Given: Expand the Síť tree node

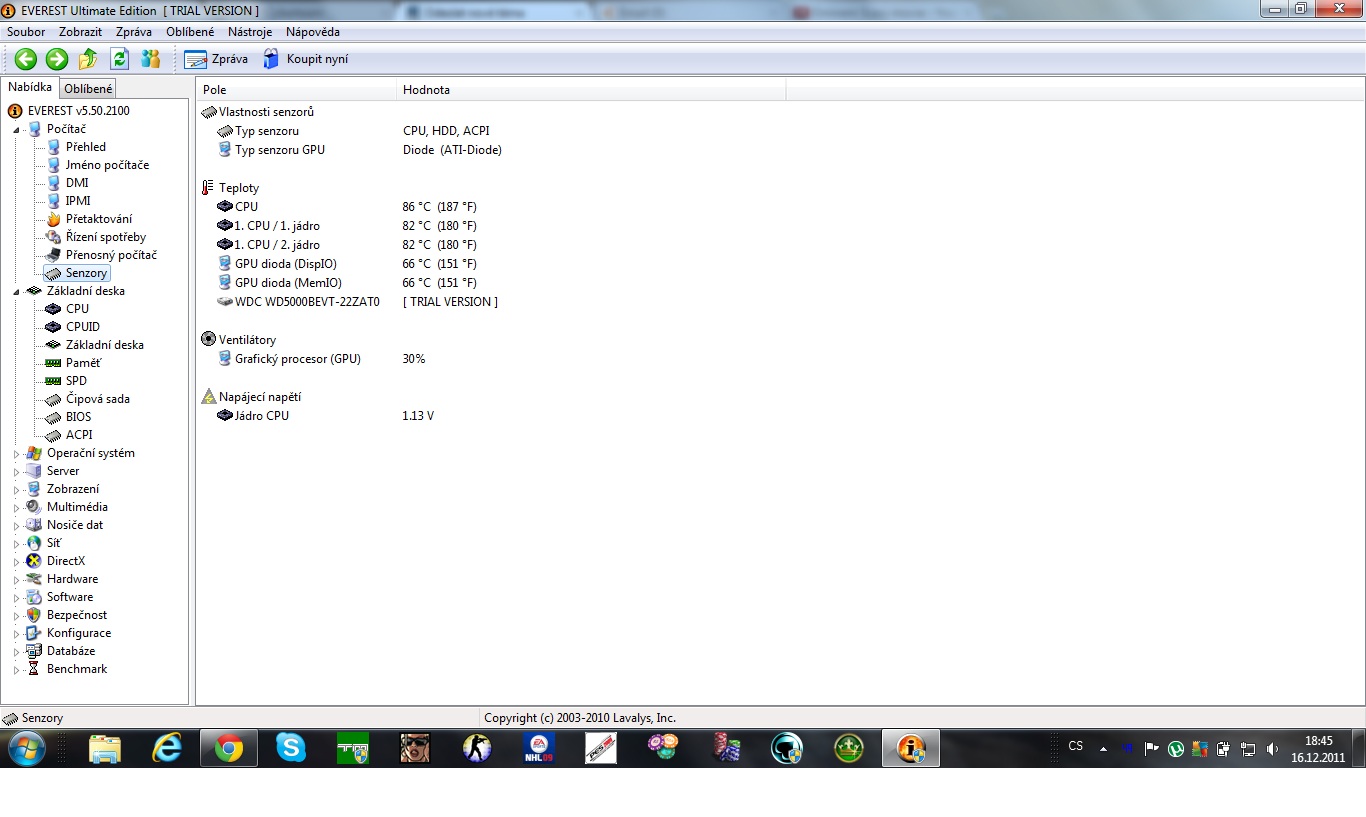Looking at the screenshot, I should click(16, 543).
